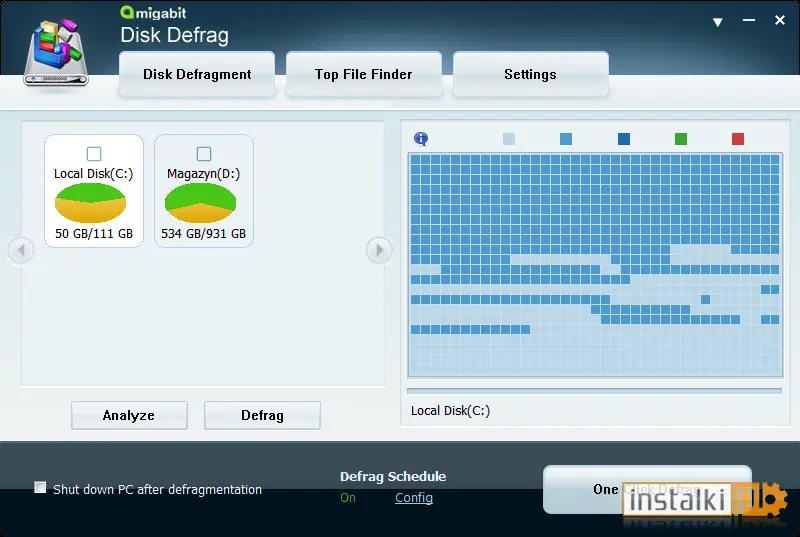Click the Defrag Schedule 'On' status text
Screen dimensions: 800x537
pos(348,498)
